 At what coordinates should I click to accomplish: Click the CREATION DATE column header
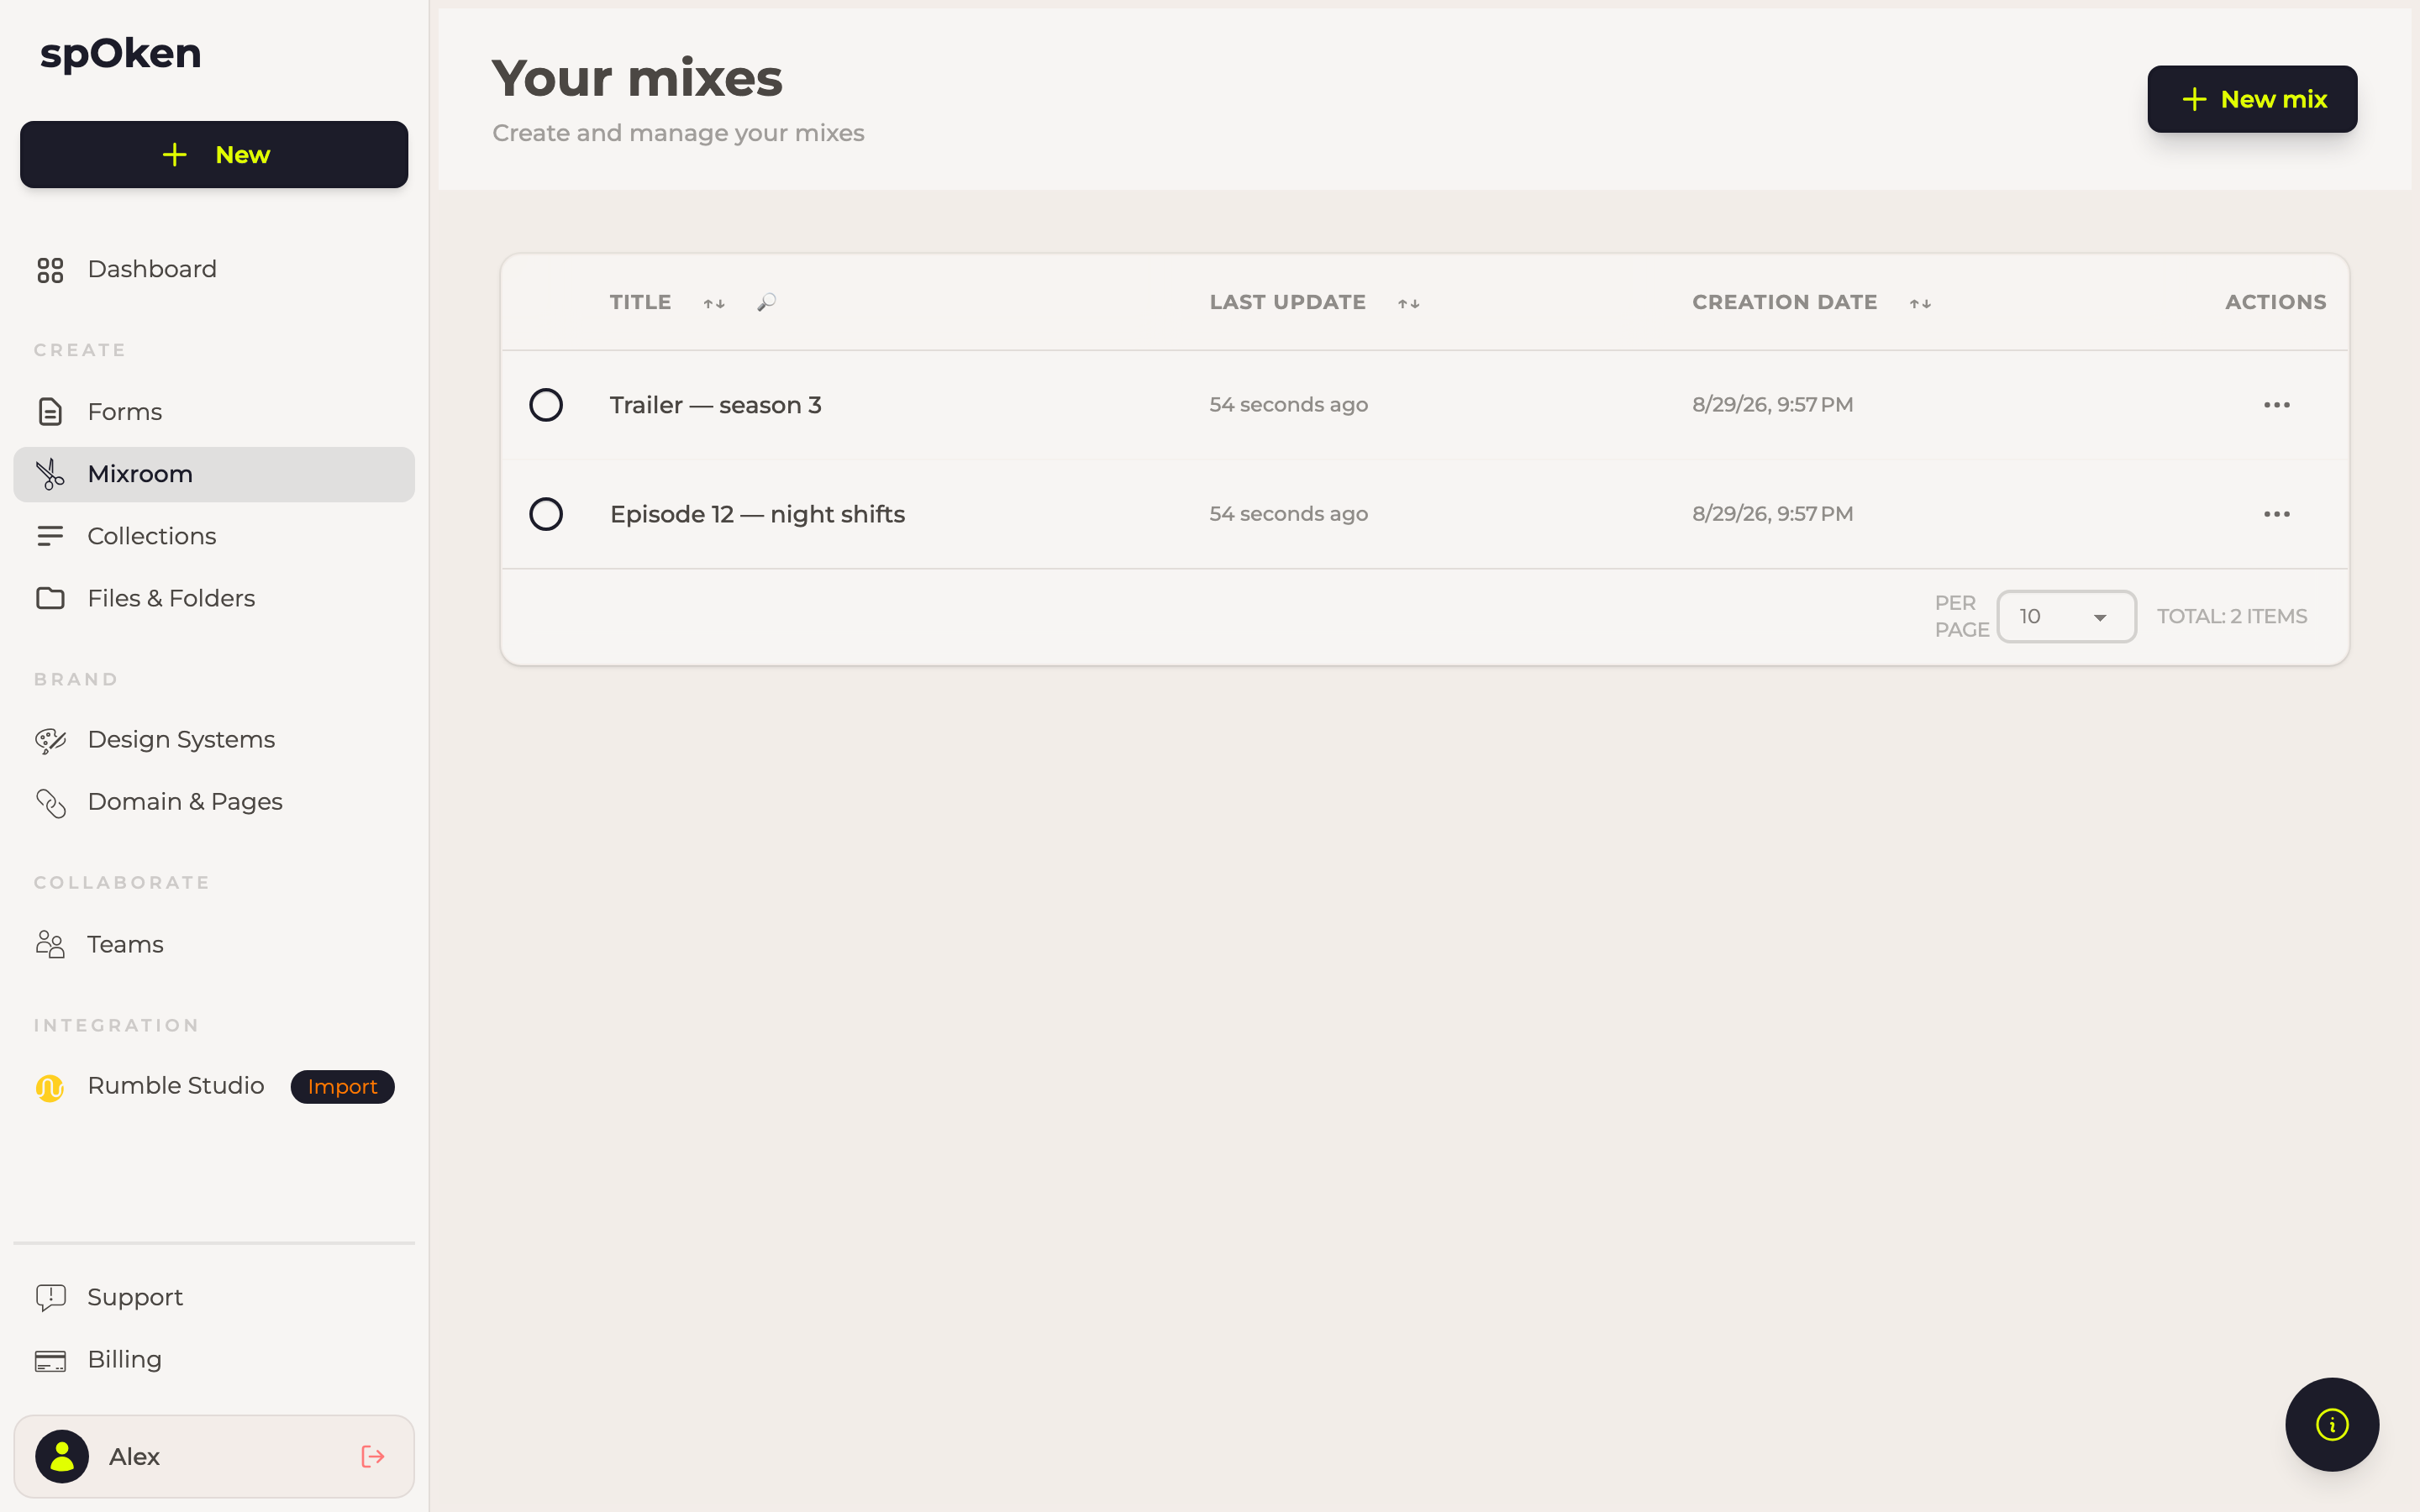[1785, 302]
